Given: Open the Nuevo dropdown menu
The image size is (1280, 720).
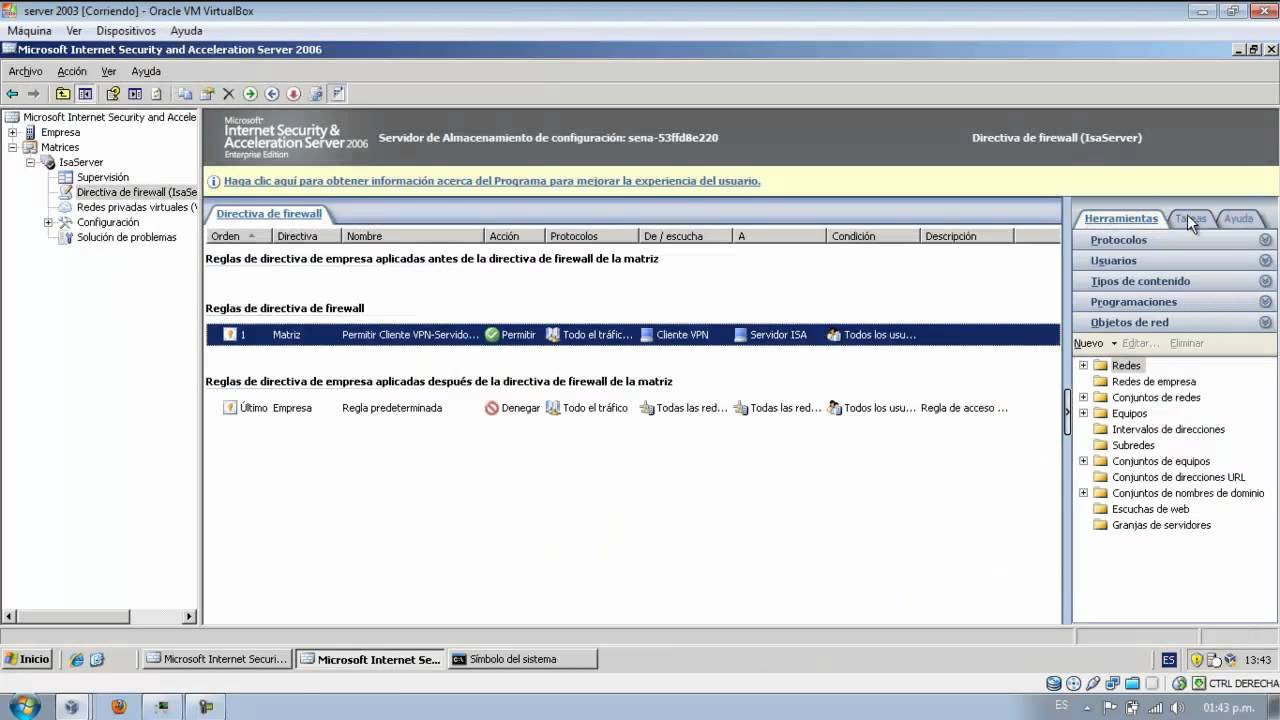Looking at the screenshot, I should (1095, 343).
